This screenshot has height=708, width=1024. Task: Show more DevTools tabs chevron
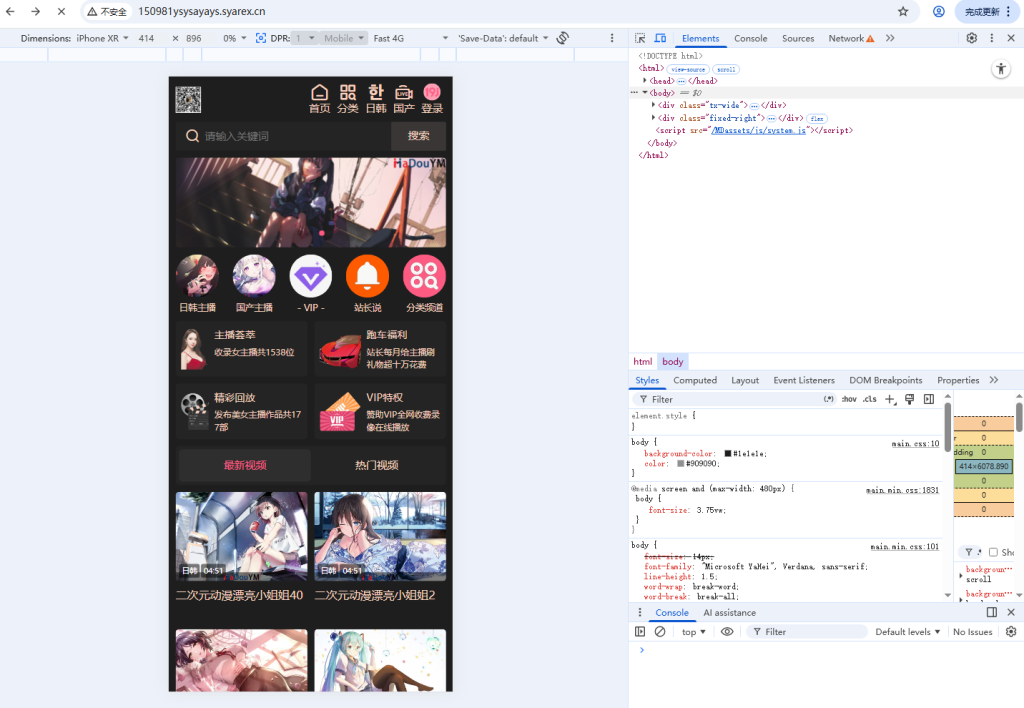pos(890,38)
